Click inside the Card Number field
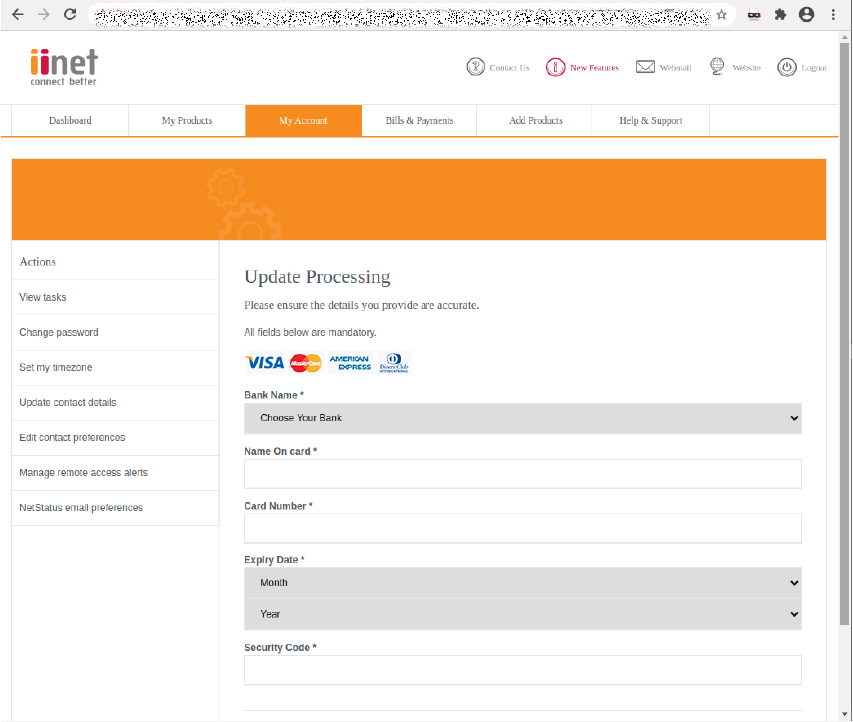The width and height of the screenshot is (853, 722). click(x=522, y=528)
